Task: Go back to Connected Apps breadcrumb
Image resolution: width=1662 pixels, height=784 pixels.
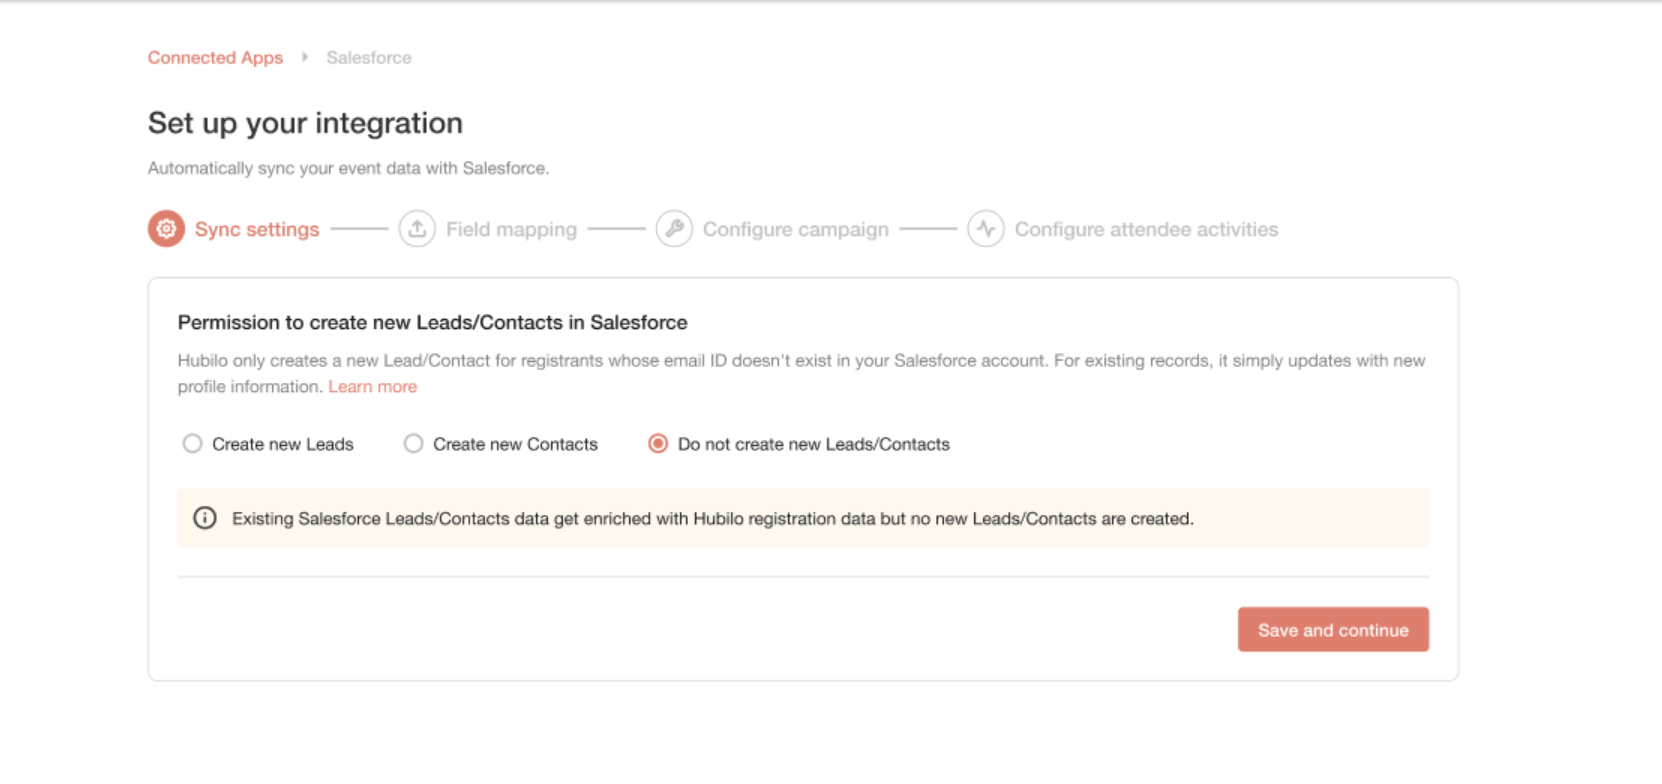Action: pyautogui.click(x=215, y=58)
